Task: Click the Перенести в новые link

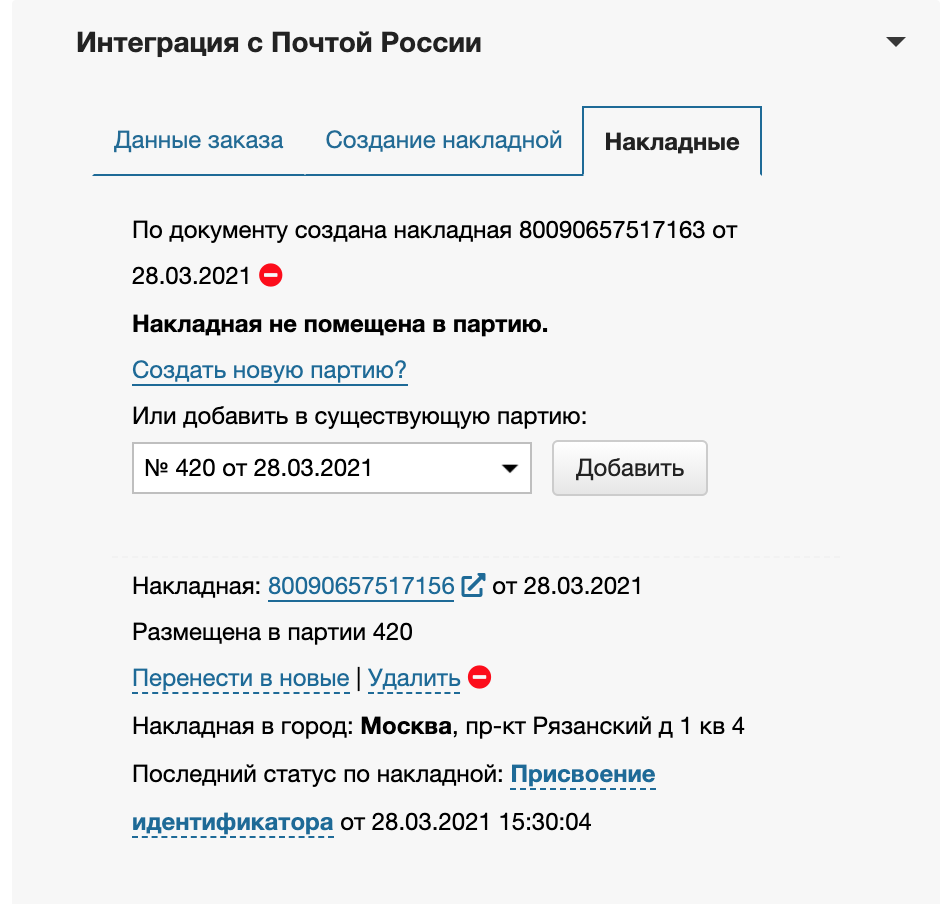Action: coord(240,679)
